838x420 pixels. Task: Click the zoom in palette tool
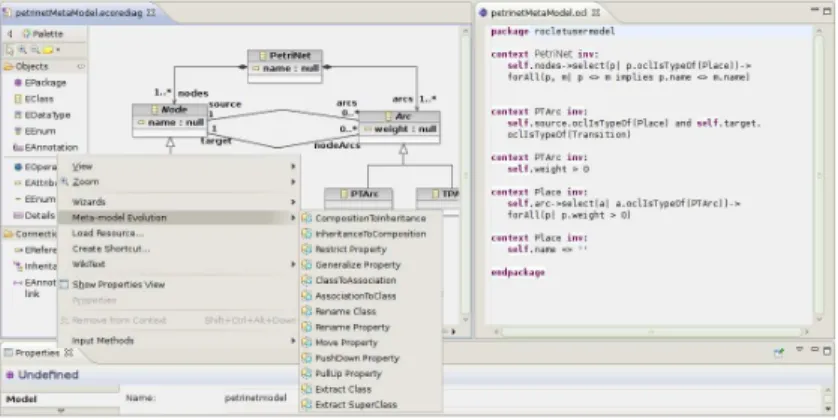point(22,50)
